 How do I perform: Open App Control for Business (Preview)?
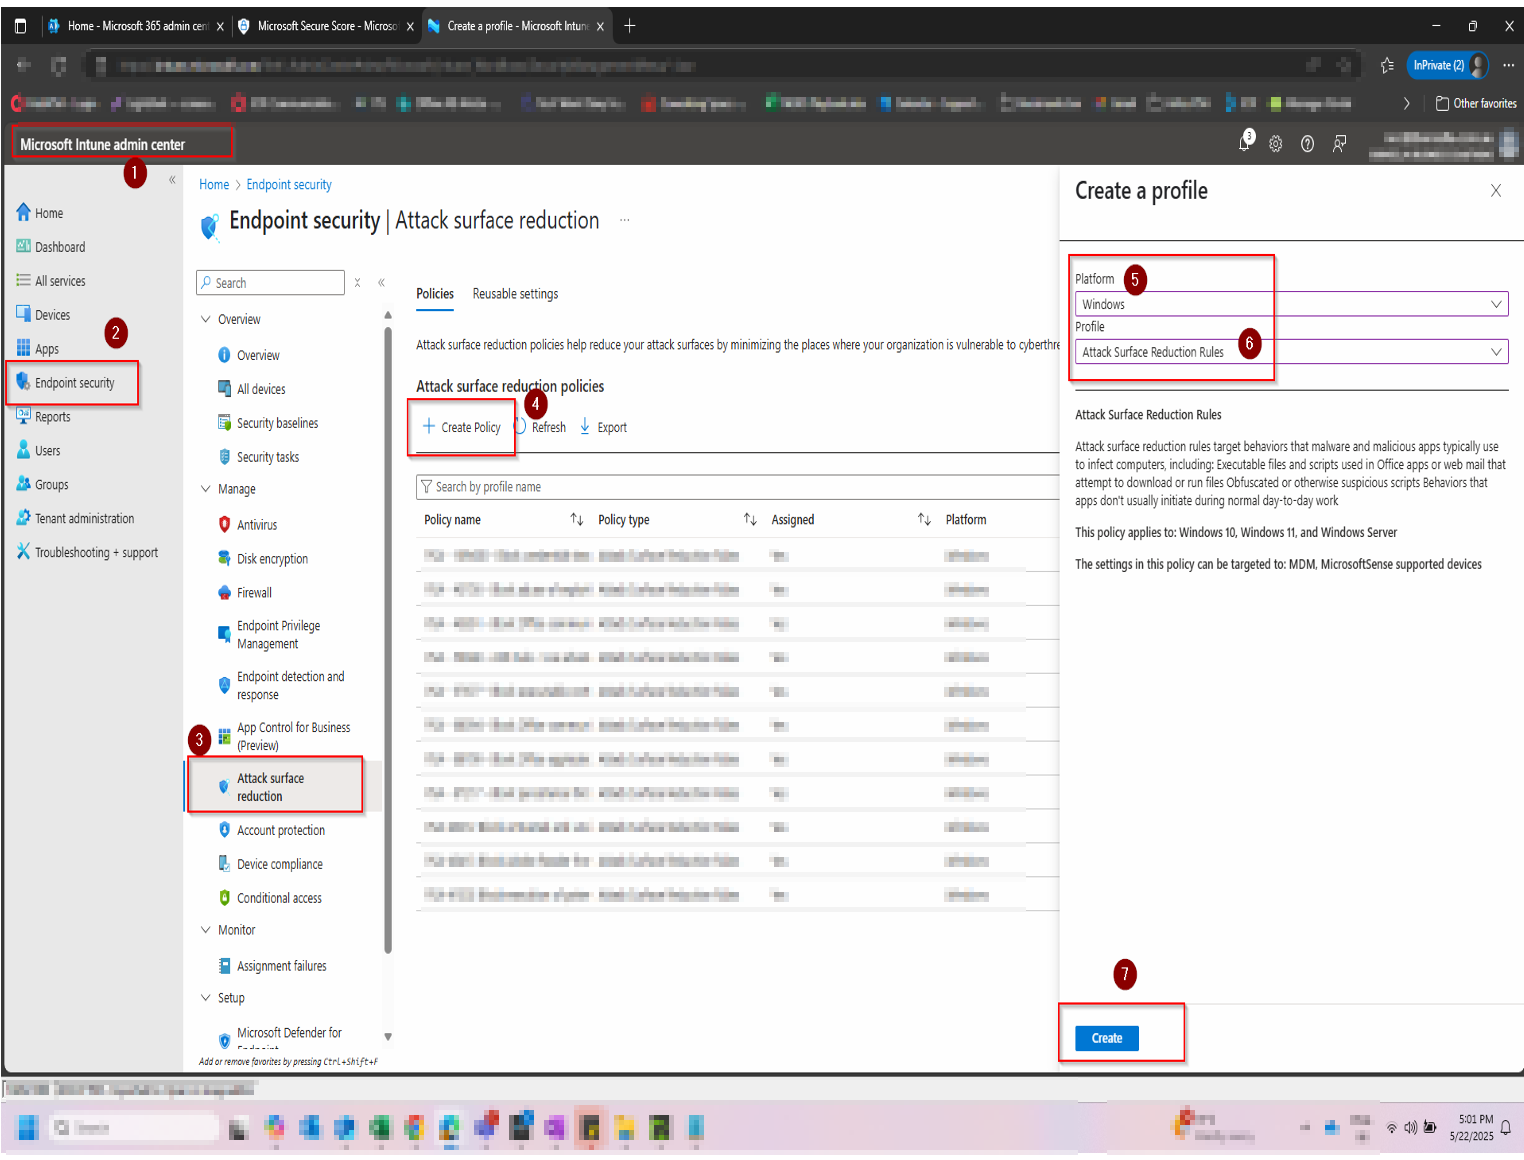(x=285, y=737)
